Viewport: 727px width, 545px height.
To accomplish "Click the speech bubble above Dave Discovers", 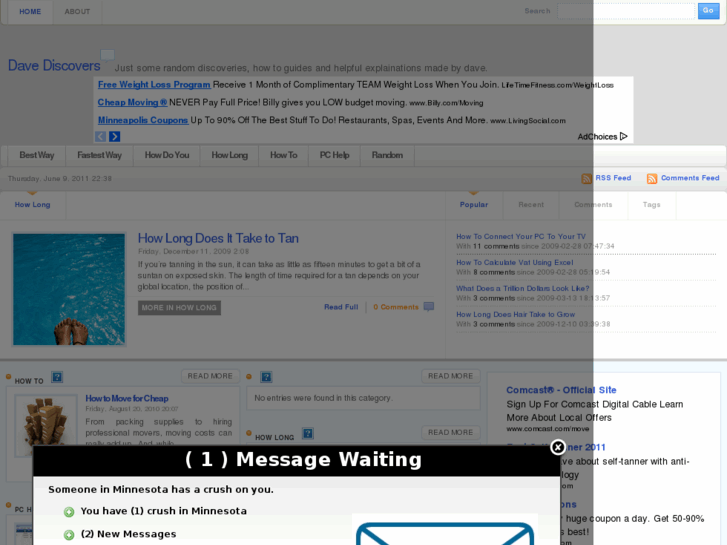I will click(x=108, y=55).
